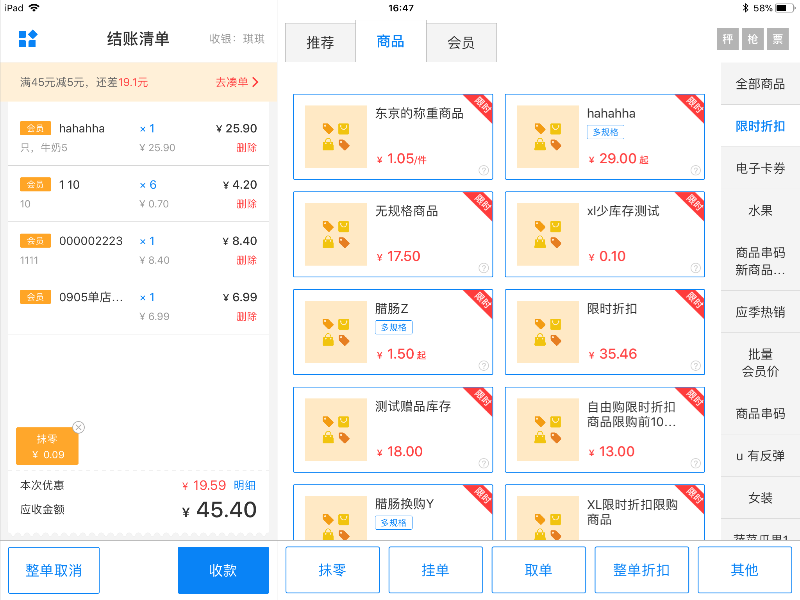Viewport: 800px width, 600px height.
Task: Open the 明细 discount details link
Action: click(244, 485)
